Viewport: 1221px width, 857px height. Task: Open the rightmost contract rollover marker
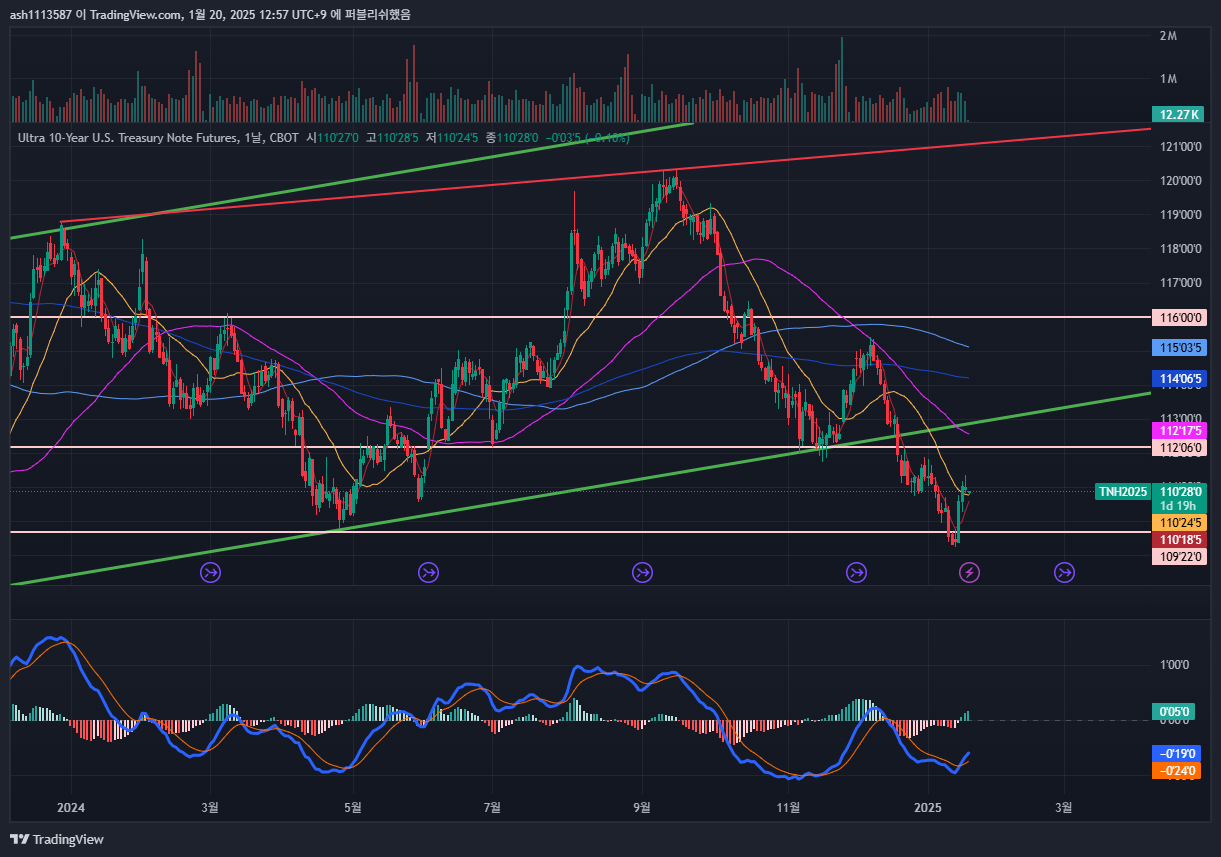click(x=1064, y=572)
